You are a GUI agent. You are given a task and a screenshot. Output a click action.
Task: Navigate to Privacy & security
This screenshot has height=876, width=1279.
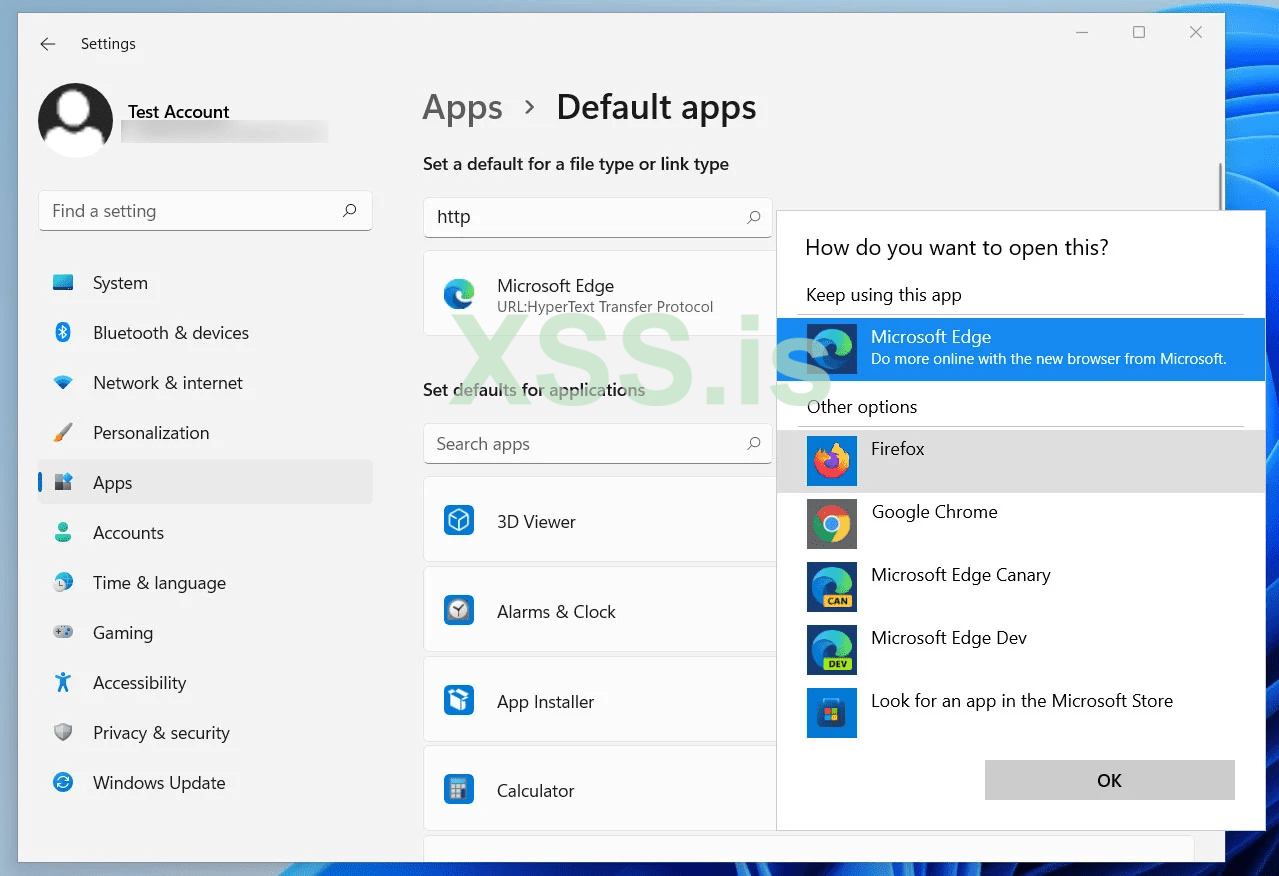[161, 733]
